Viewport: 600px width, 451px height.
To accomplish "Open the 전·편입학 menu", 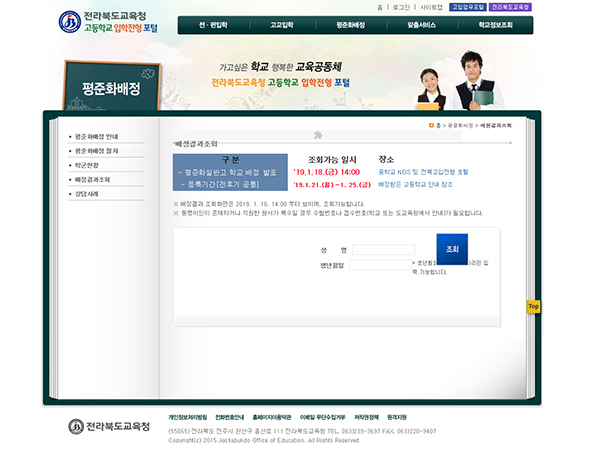I will 212,24.
